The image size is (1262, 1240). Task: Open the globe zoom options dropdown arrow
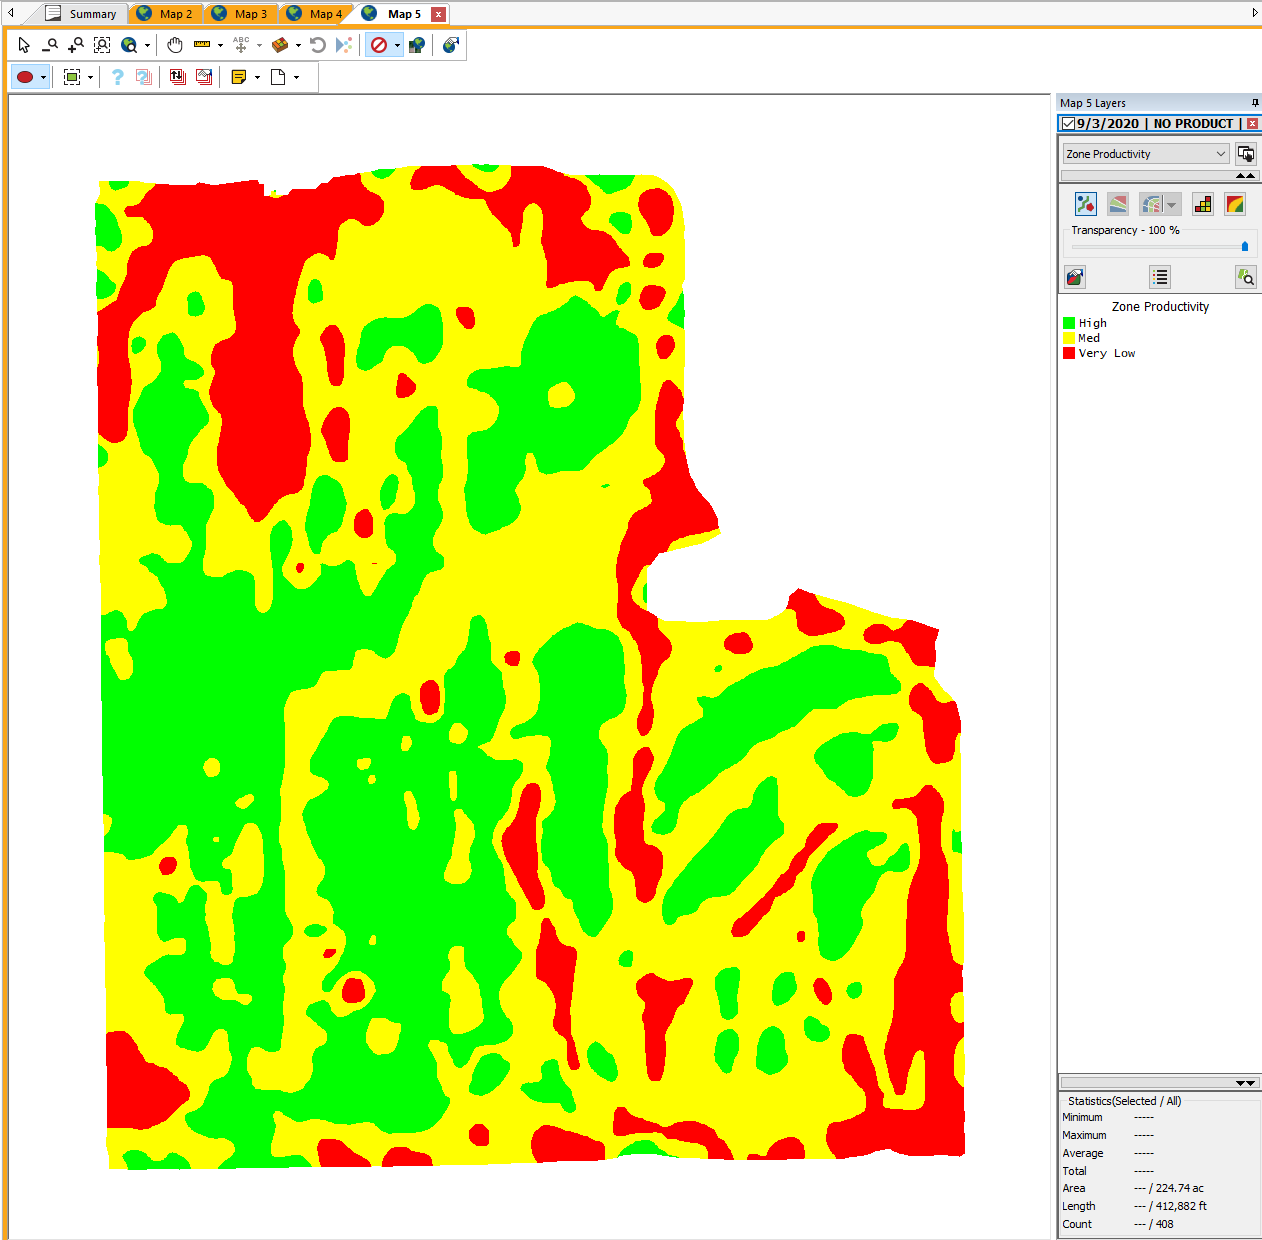(147, 45)
